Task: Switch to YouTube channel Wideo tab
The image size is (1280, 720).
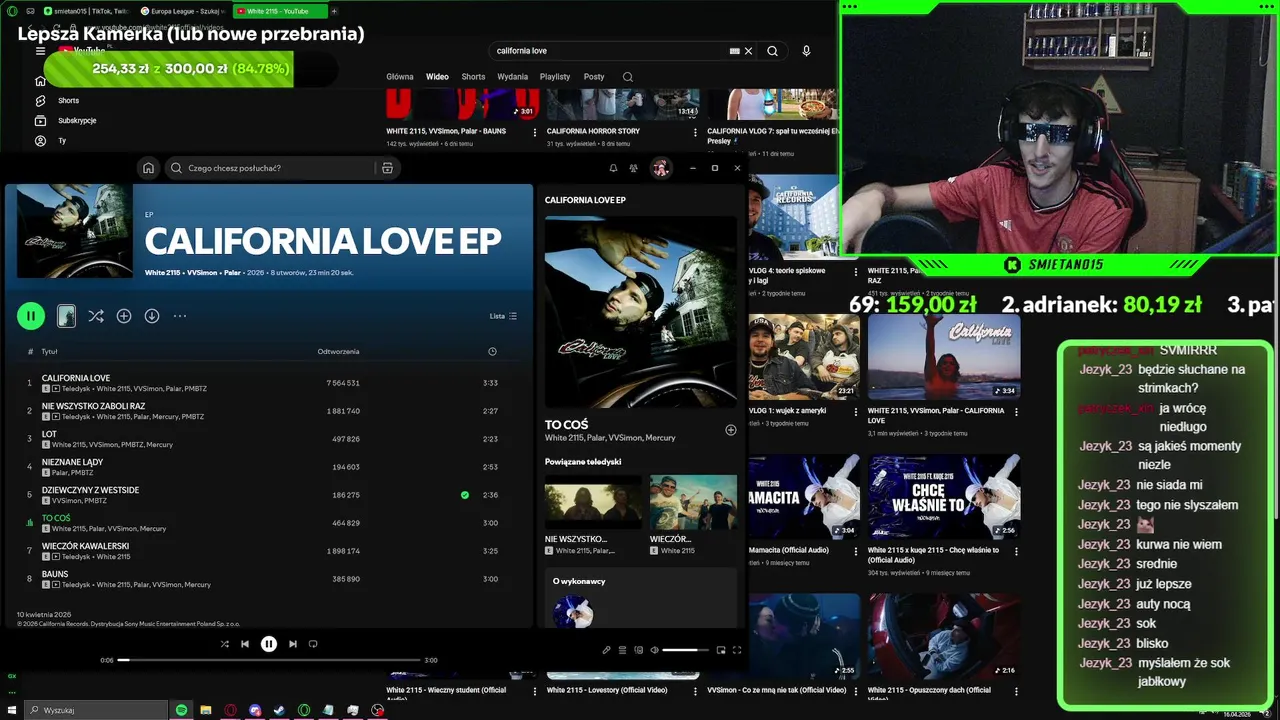Action: (437, 77)
